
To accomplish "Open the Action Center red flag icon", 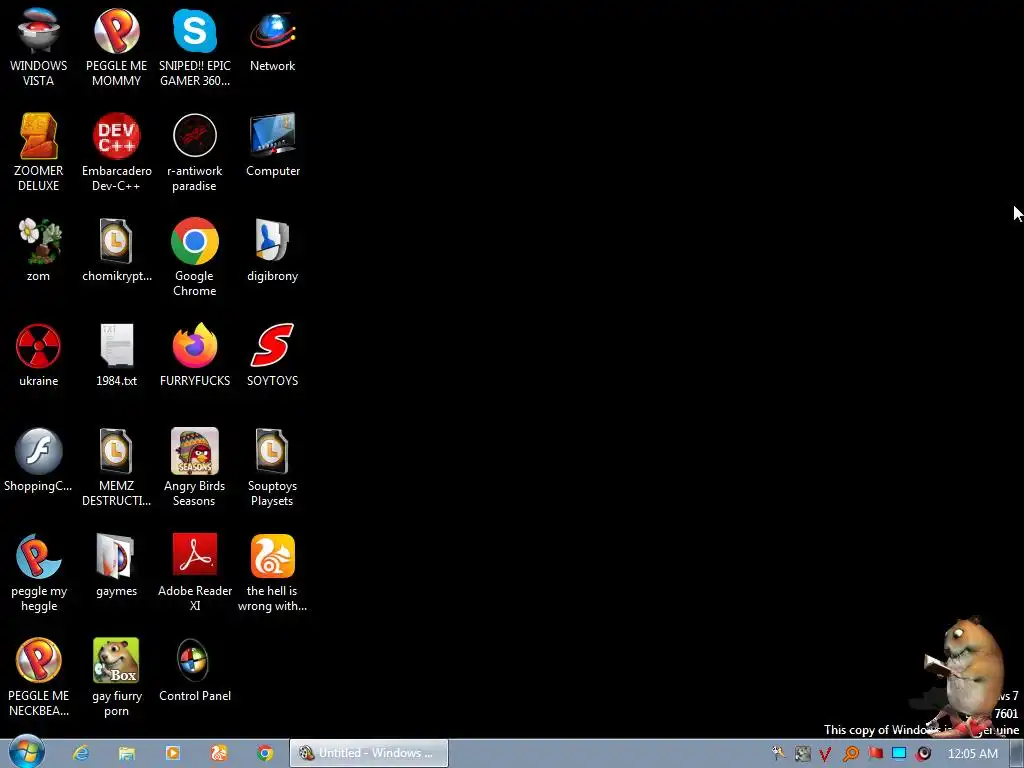I will click(x=875, y=753).
